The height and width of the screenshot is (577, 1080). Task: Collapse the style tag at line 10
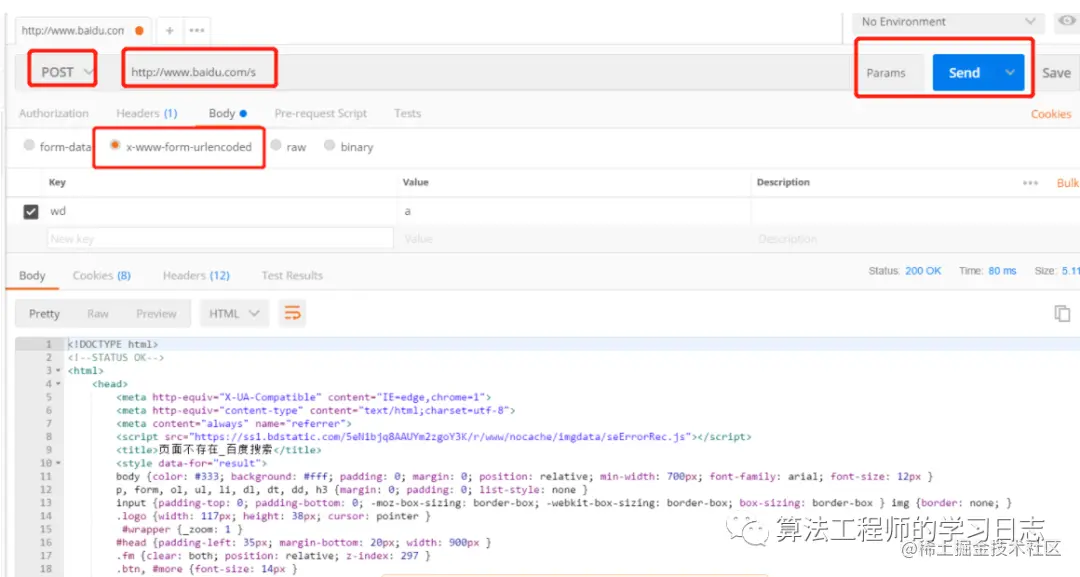[x=59, y=463]
